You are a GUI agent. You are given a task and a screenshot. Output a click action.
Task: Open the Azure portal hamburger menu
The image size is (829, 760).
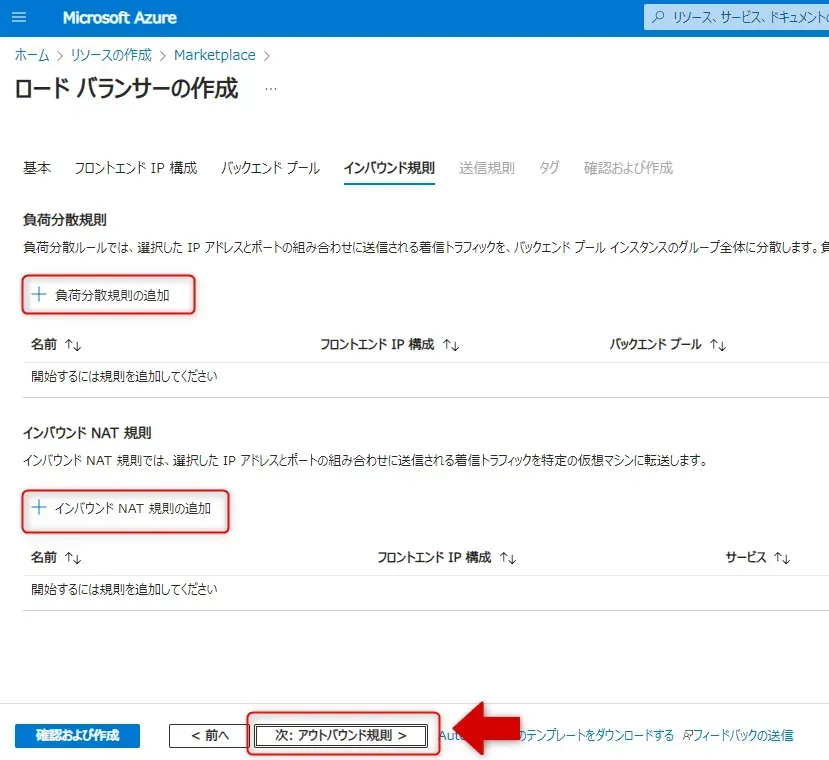coord(20,18)
